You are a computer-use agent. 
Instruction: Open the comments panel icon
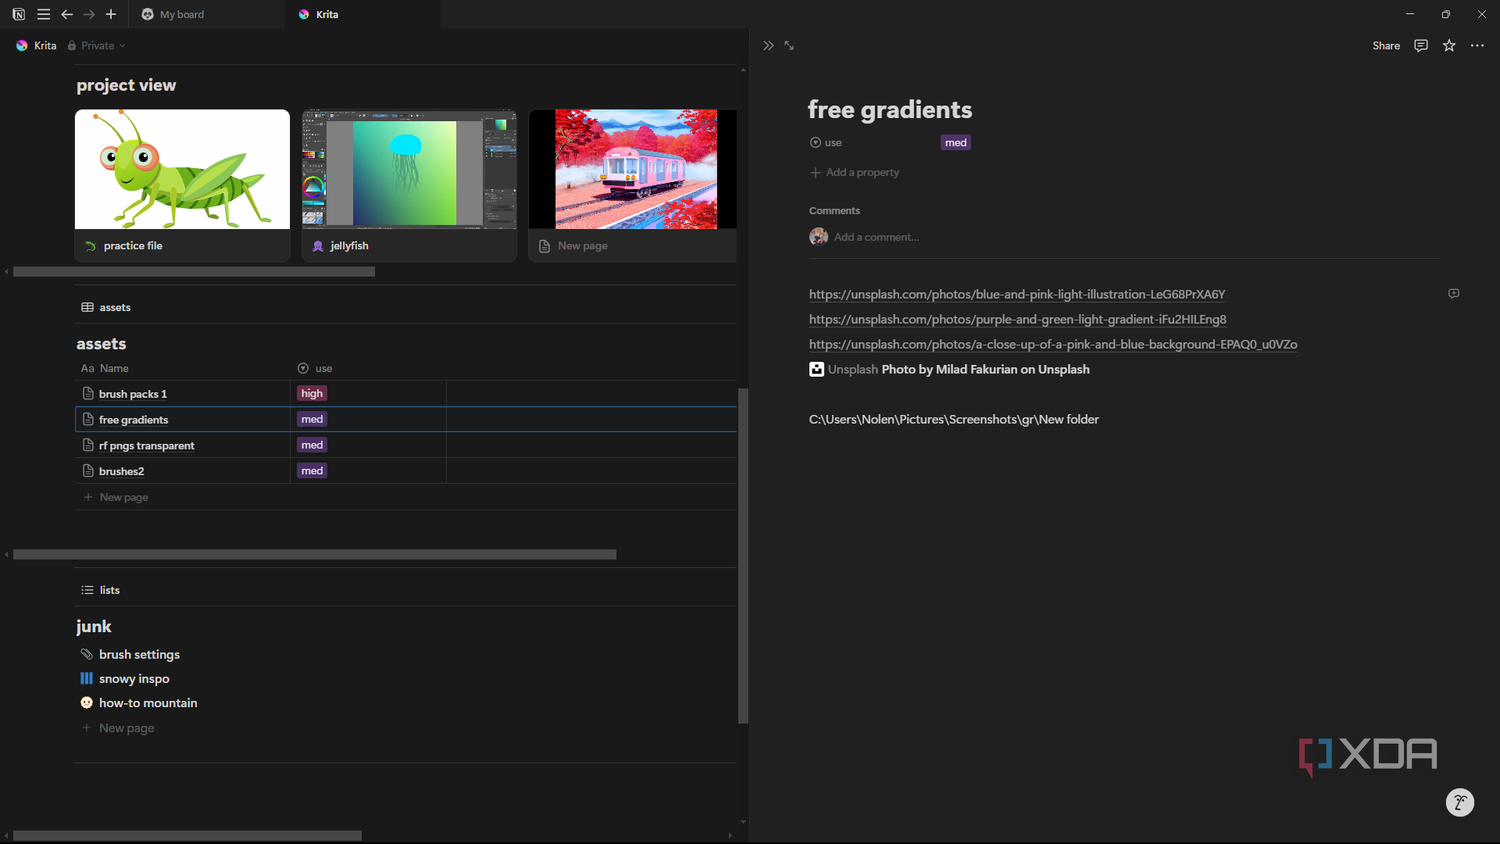point(1421,46)
